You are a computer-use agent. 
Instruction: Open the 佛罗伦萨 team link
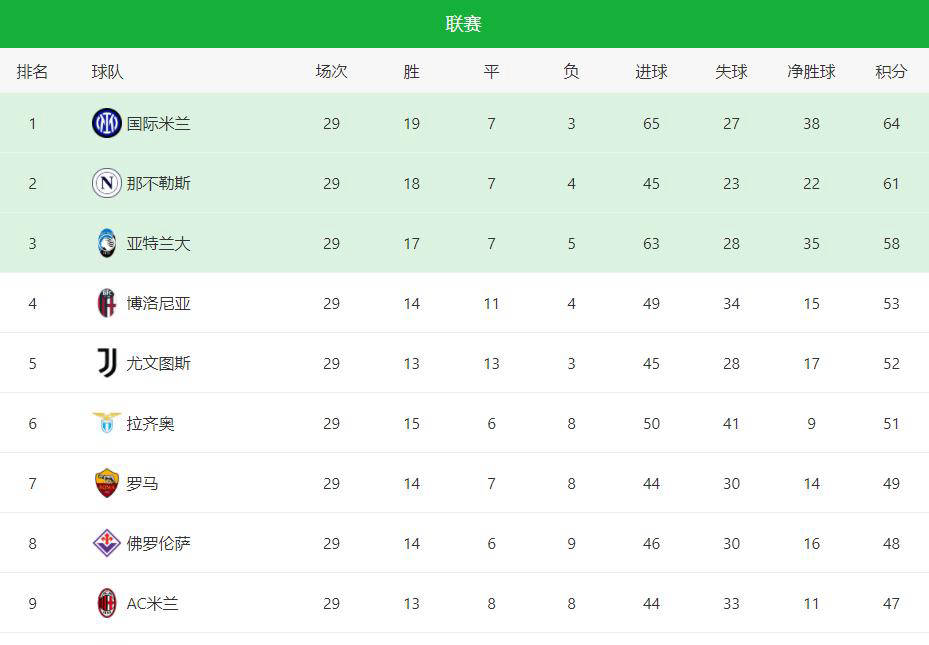[158, 544]
